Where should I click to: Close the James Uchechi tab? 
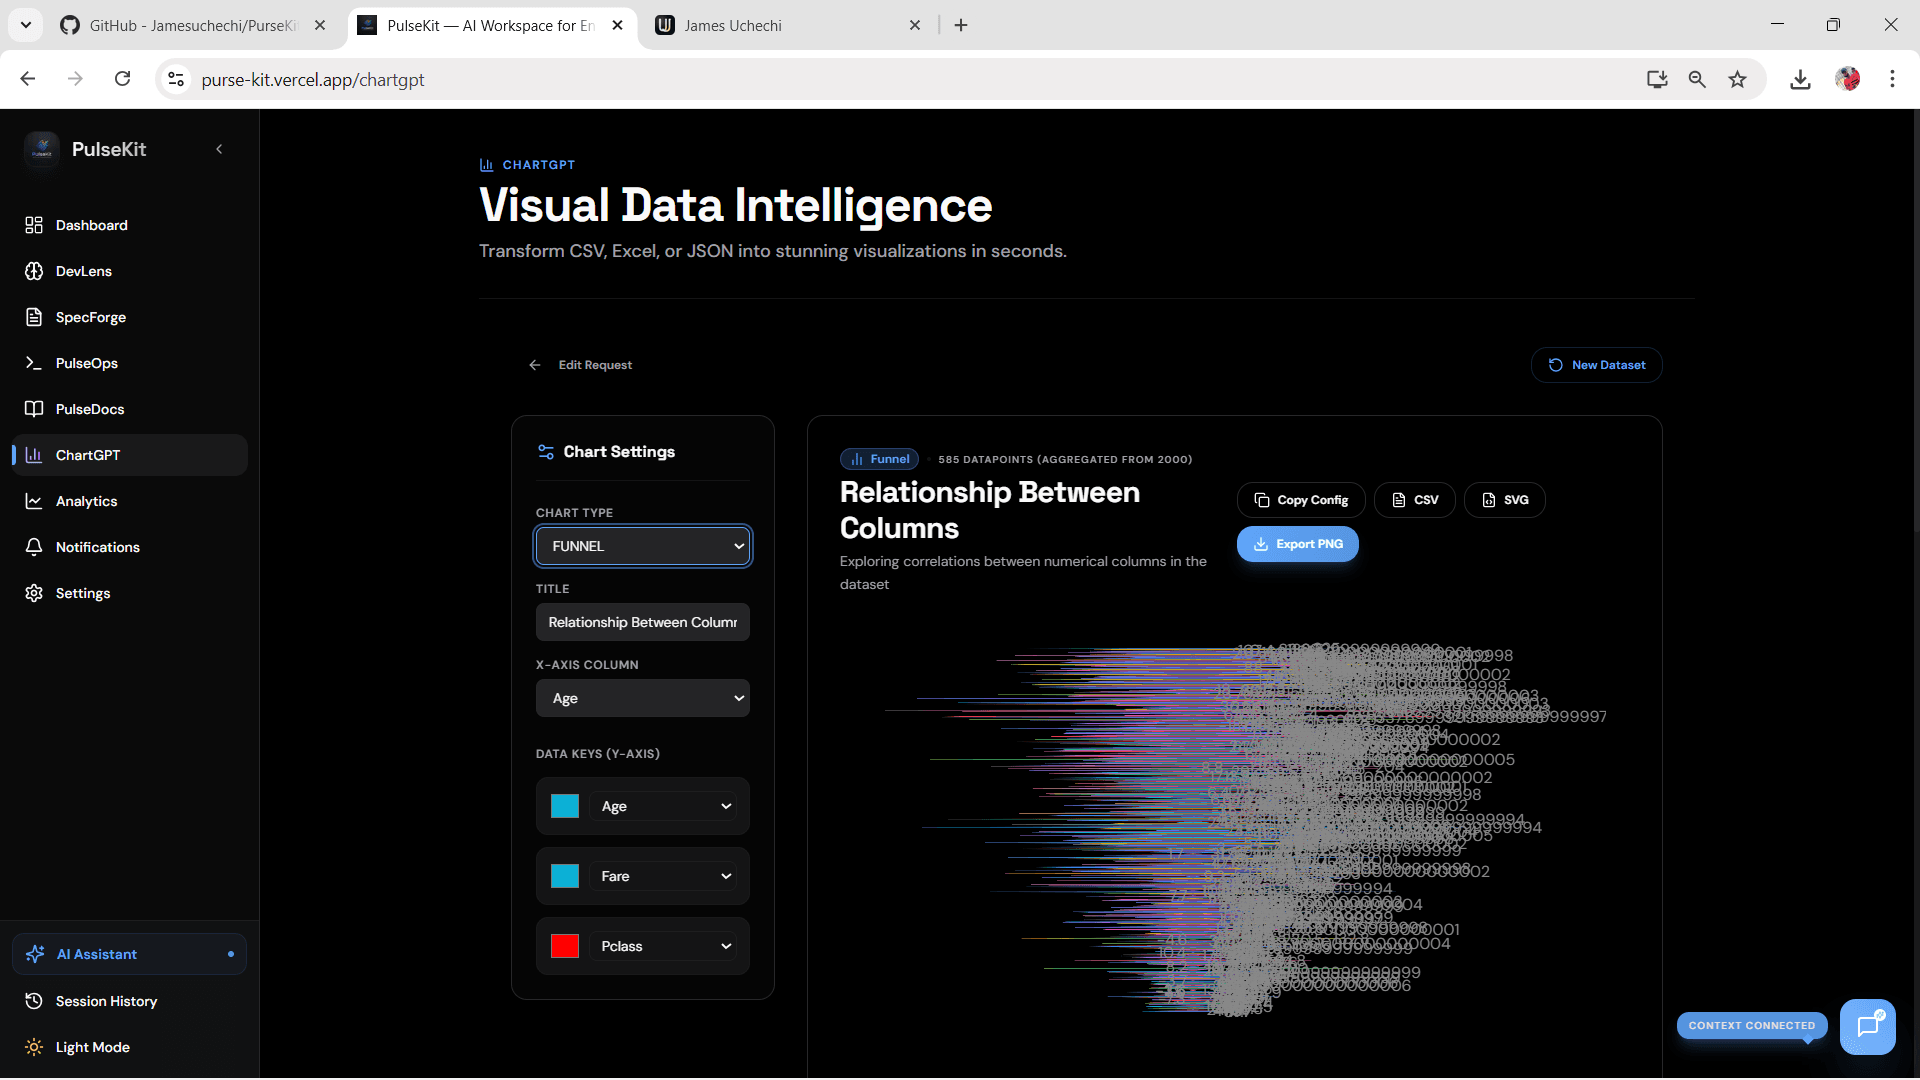[914, 25]
